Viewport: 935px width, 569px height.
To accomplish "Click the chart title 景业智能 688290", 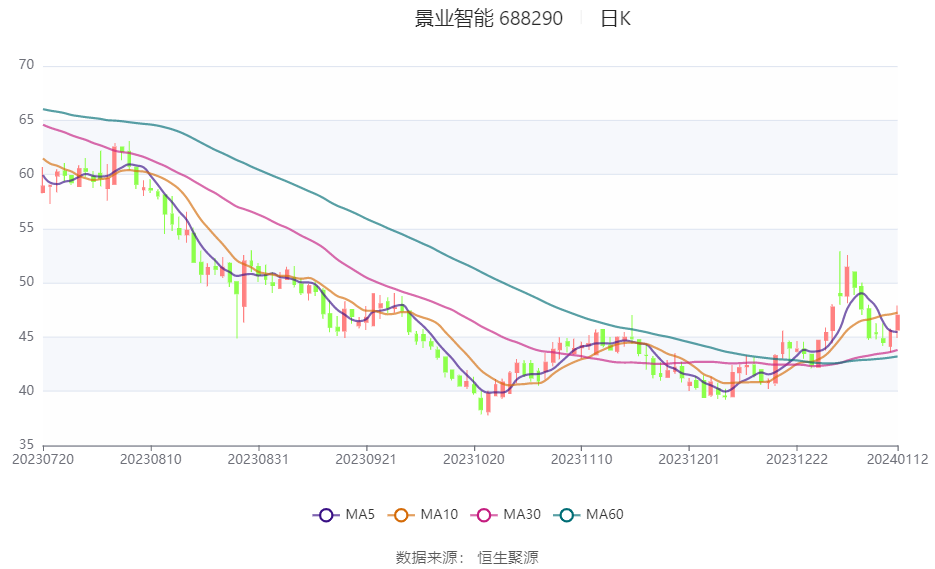I will point(488,18).
